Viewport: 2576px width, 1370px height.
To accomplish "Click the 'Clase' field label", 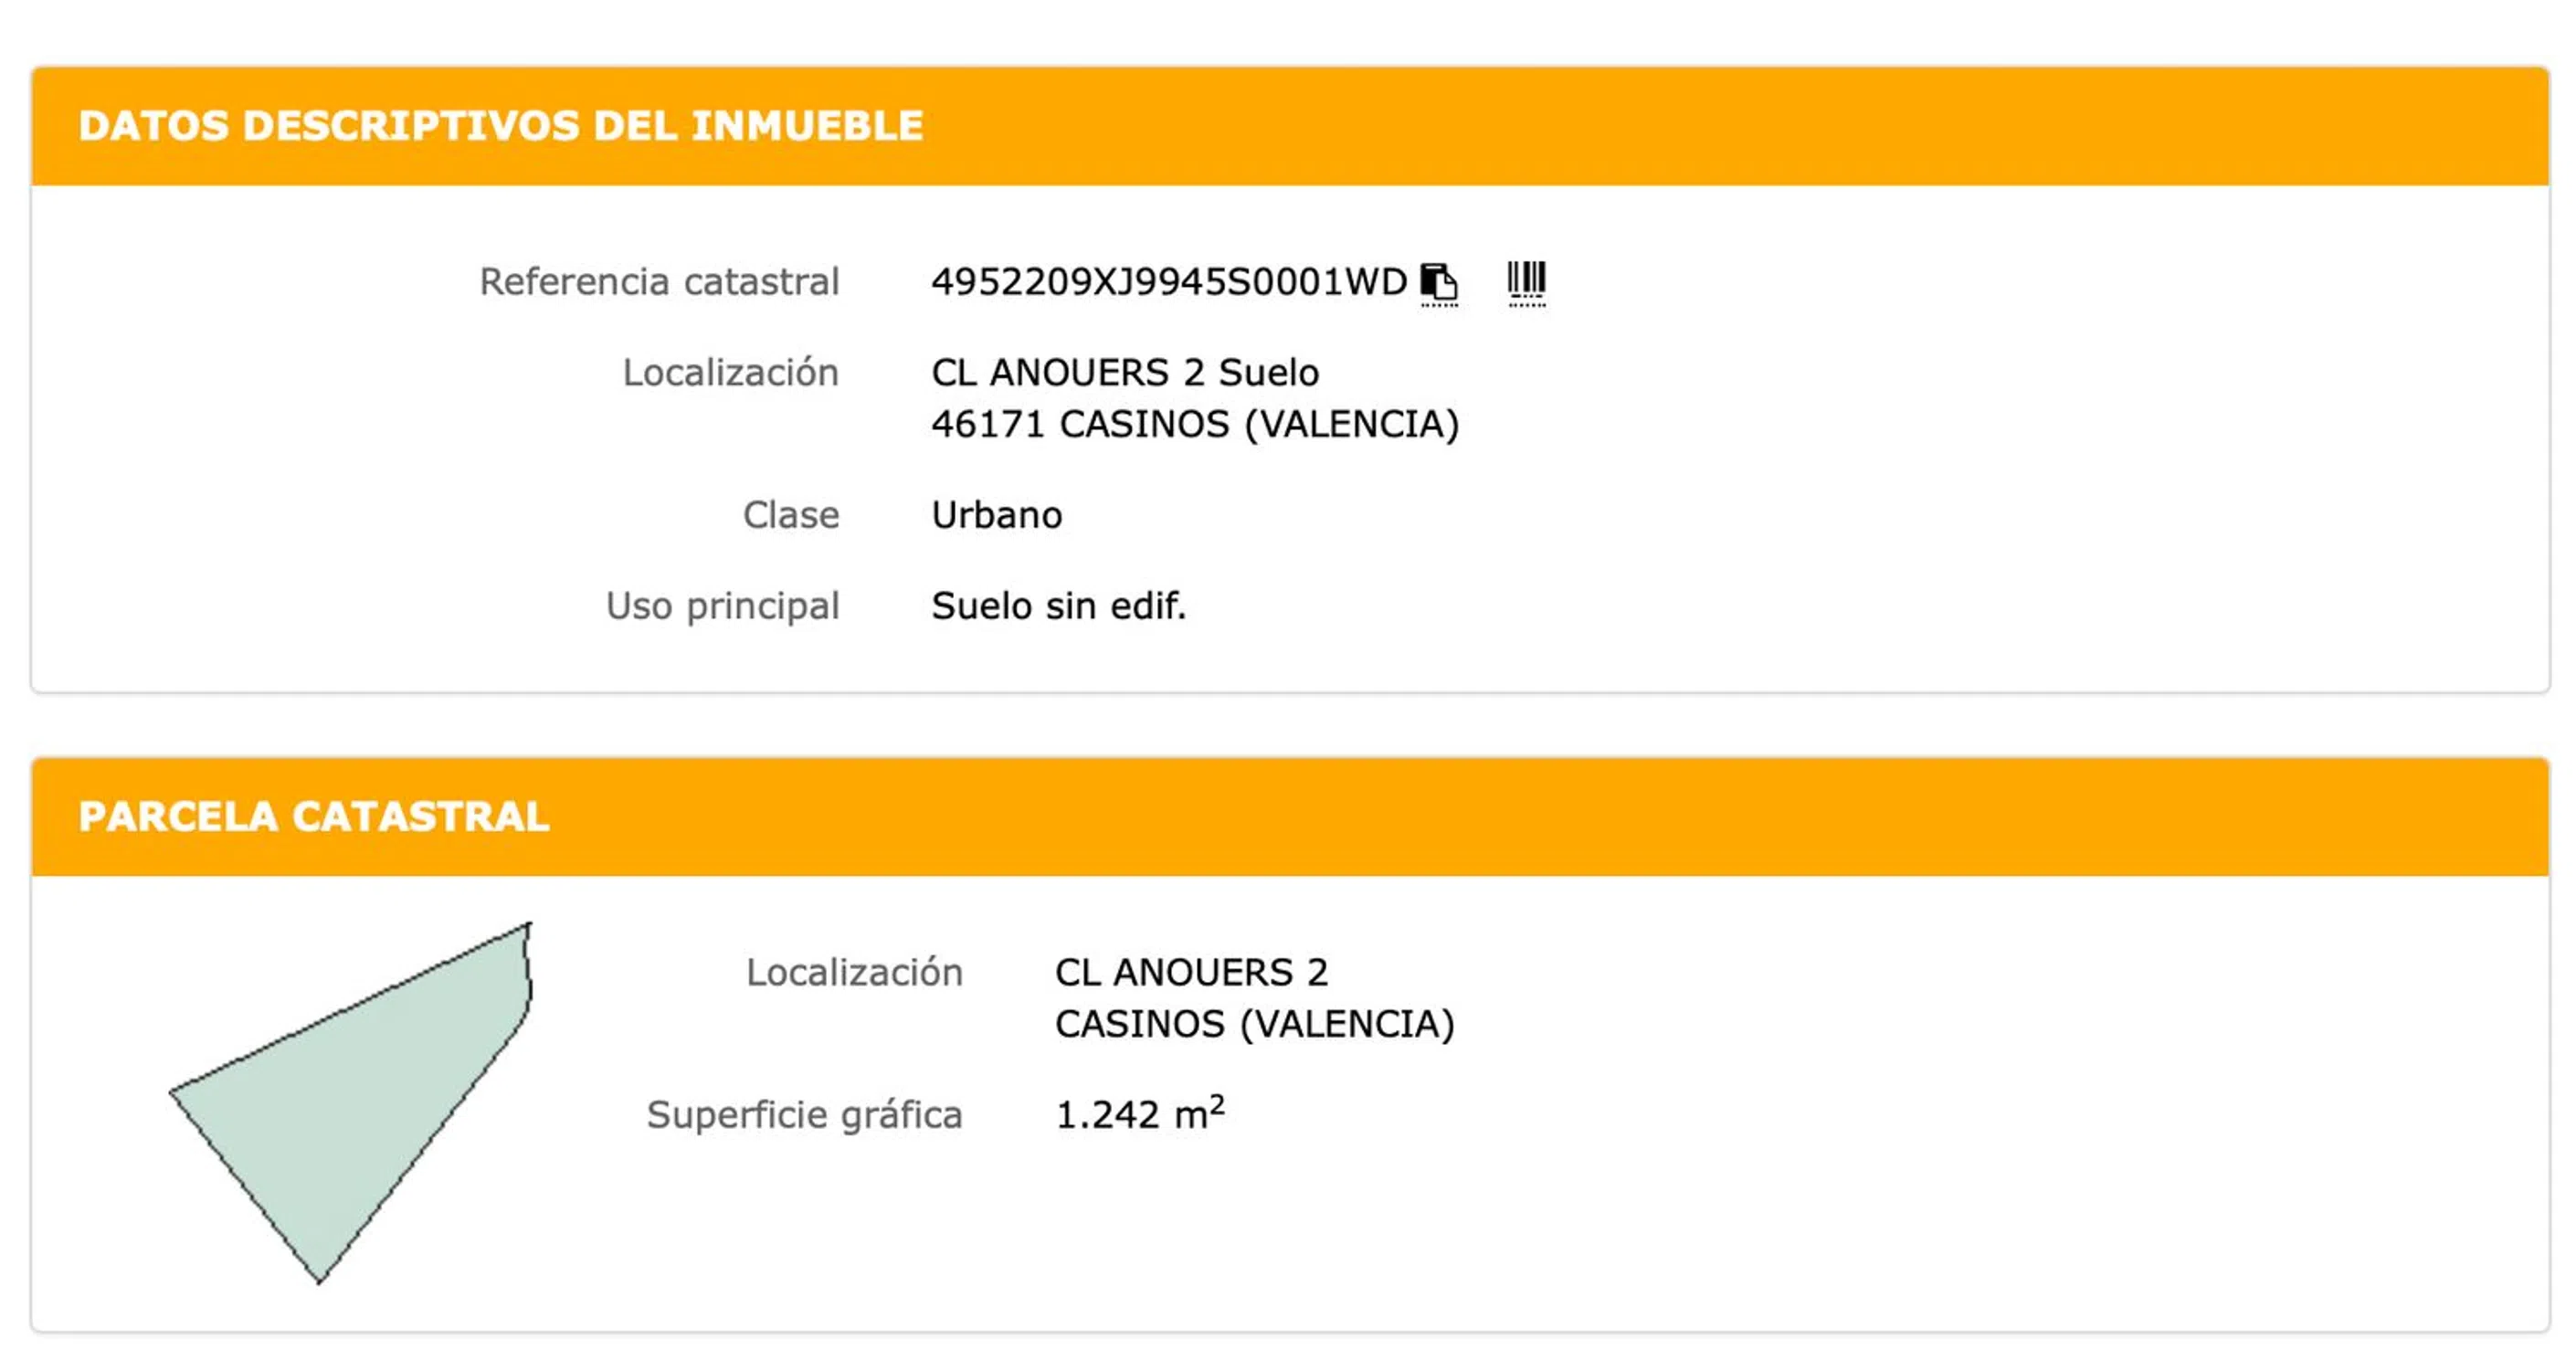I will coord(790,515).
